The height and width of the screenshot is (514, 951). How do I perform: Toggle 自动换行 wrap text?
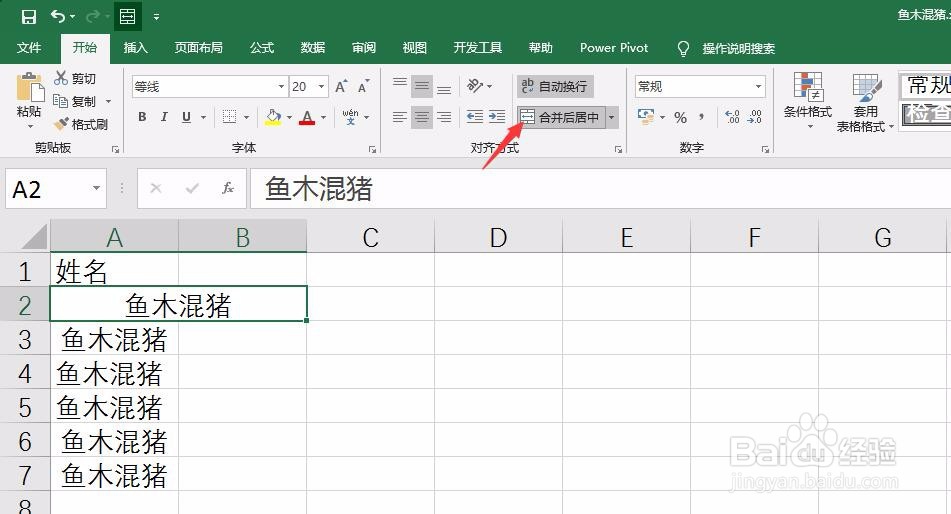click(555, 86)
